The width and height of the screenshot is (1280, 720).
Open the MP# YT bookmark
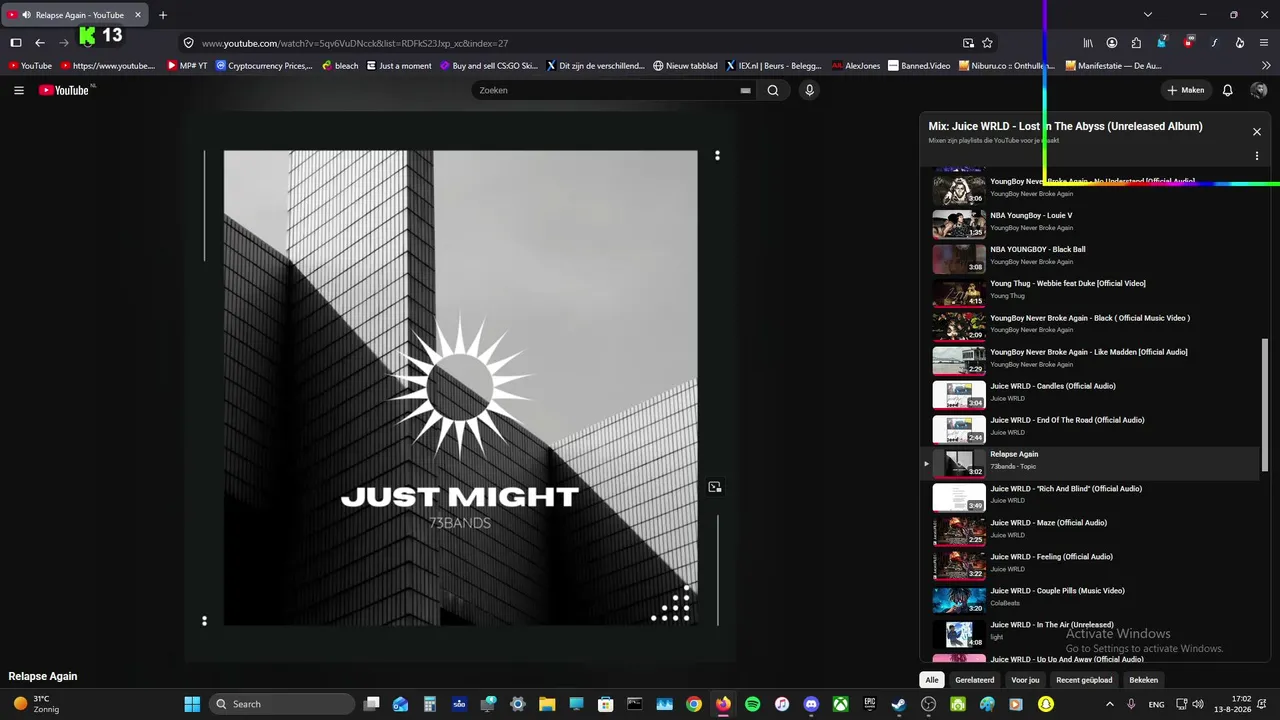[x=187, y=66]
